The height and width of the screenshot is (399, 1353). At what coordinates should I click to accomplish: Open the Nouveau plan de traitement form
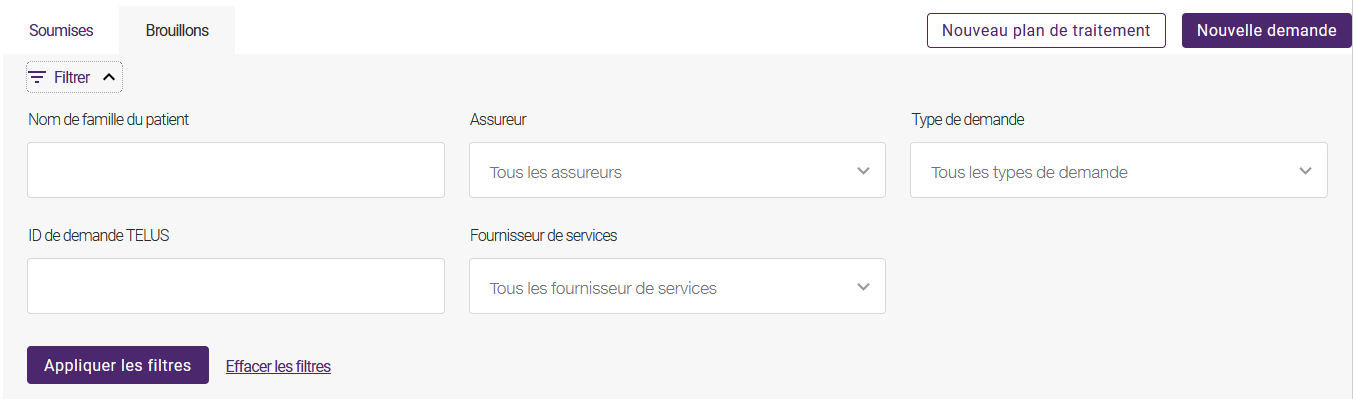pos(1046,30)
